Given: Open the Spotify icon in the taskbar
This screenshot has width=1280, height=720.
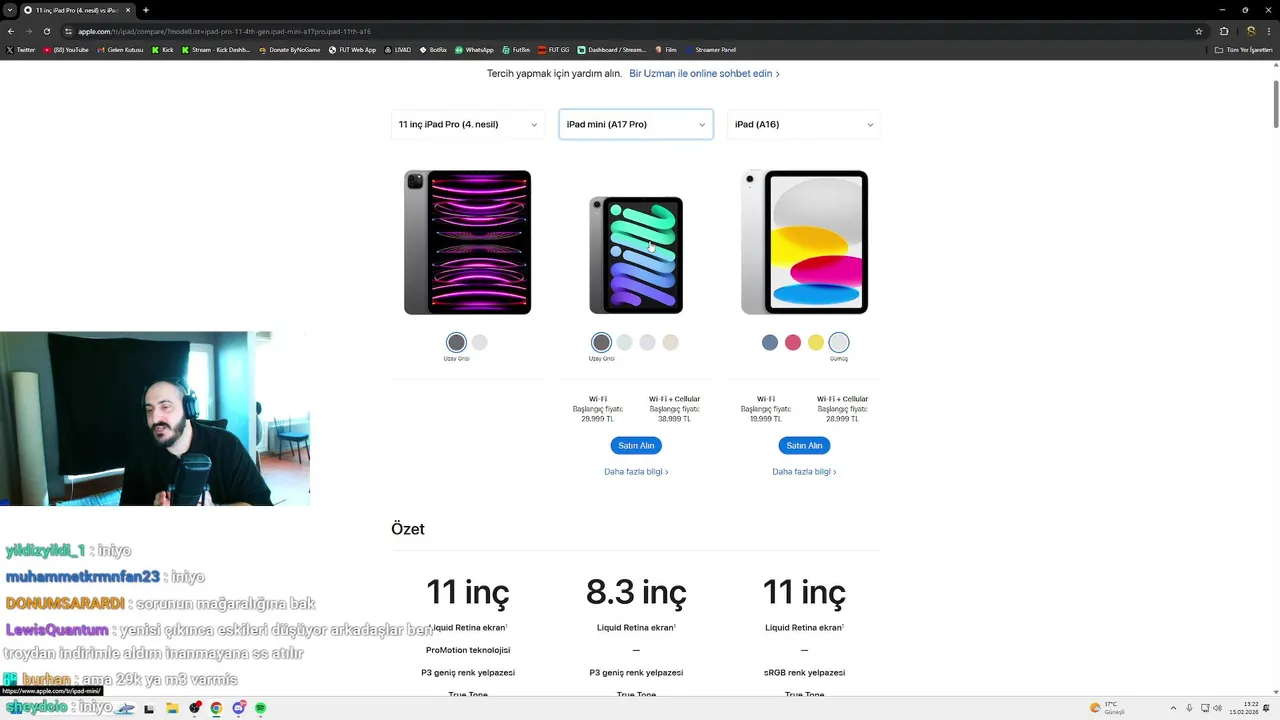Looking at the screenshot, I should coord(260,708).
